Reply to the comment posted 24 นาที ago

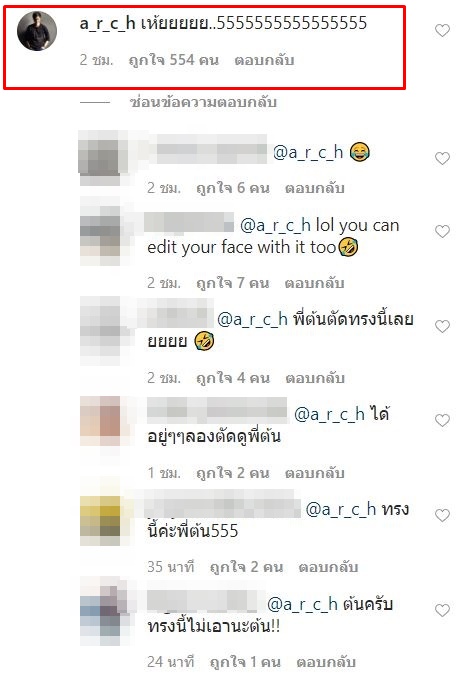(x=326, y=662)
